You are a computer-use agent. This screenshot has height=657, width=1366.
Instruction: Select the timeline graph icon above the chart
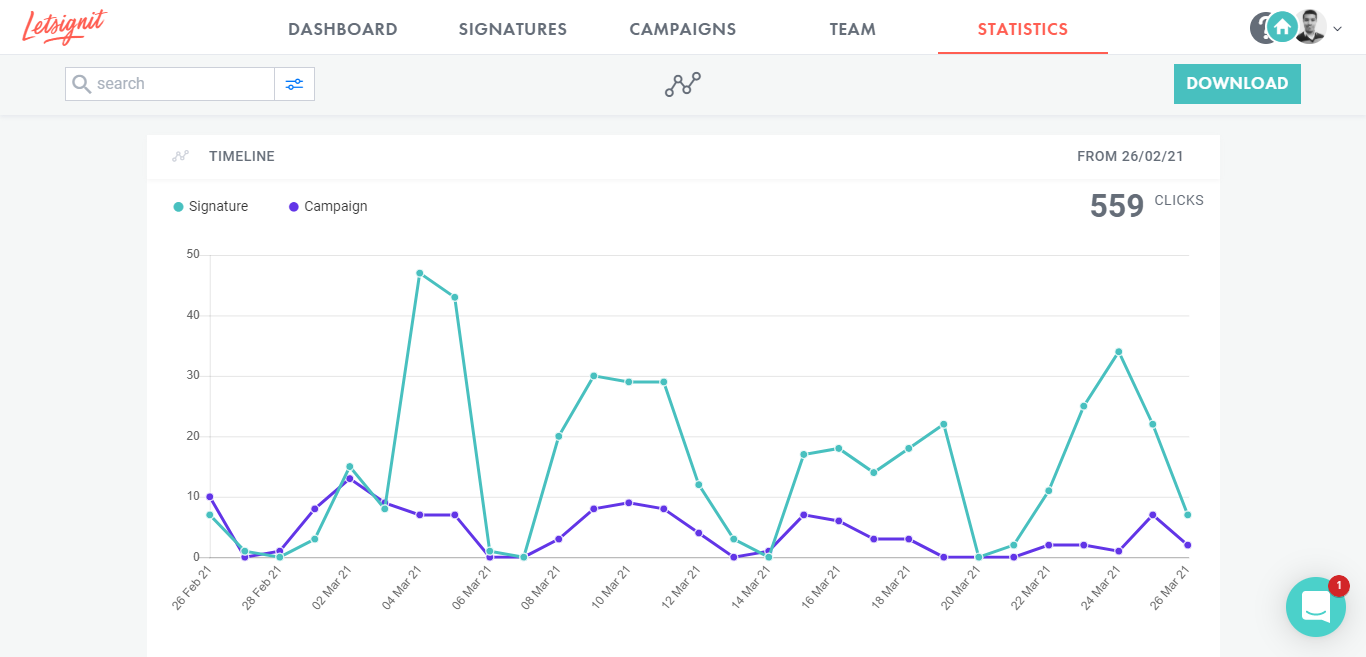point(682,84)
